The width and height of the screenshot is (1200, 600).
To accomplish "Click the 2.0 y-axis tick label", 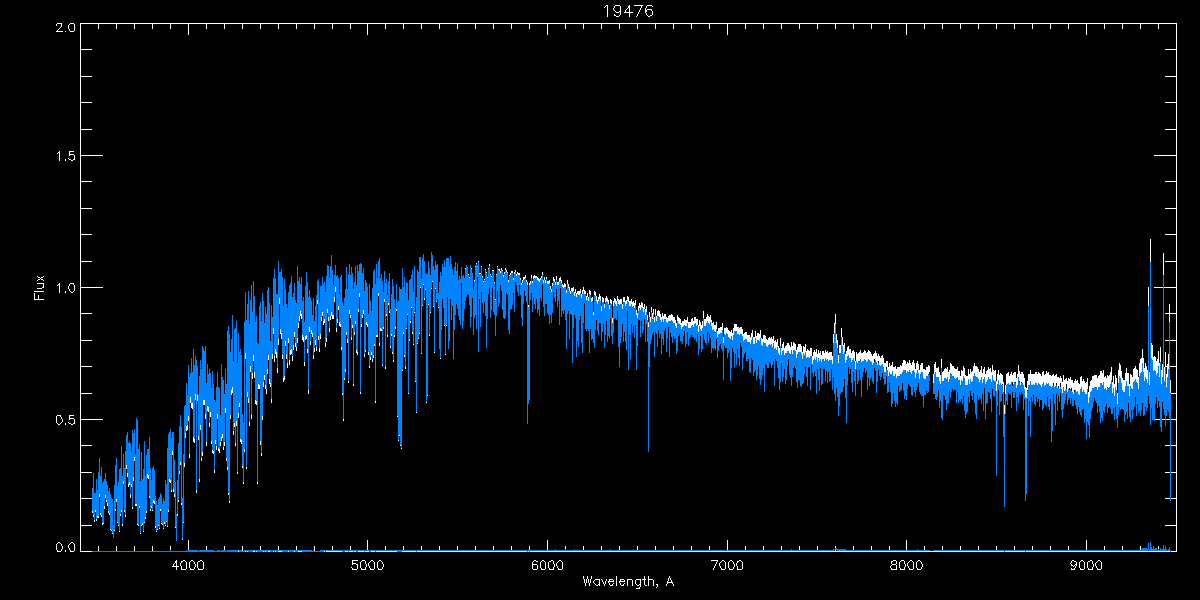I will click(65, 27).
